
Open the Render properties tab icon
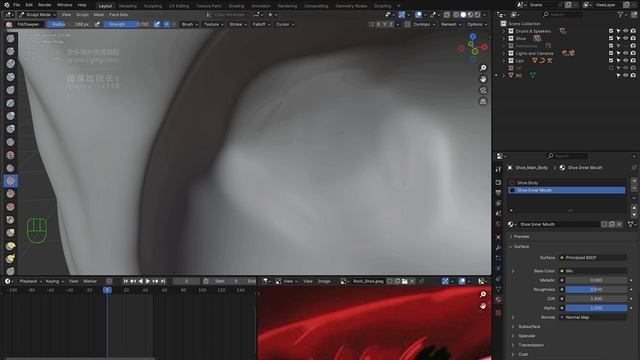click(498, 182)
